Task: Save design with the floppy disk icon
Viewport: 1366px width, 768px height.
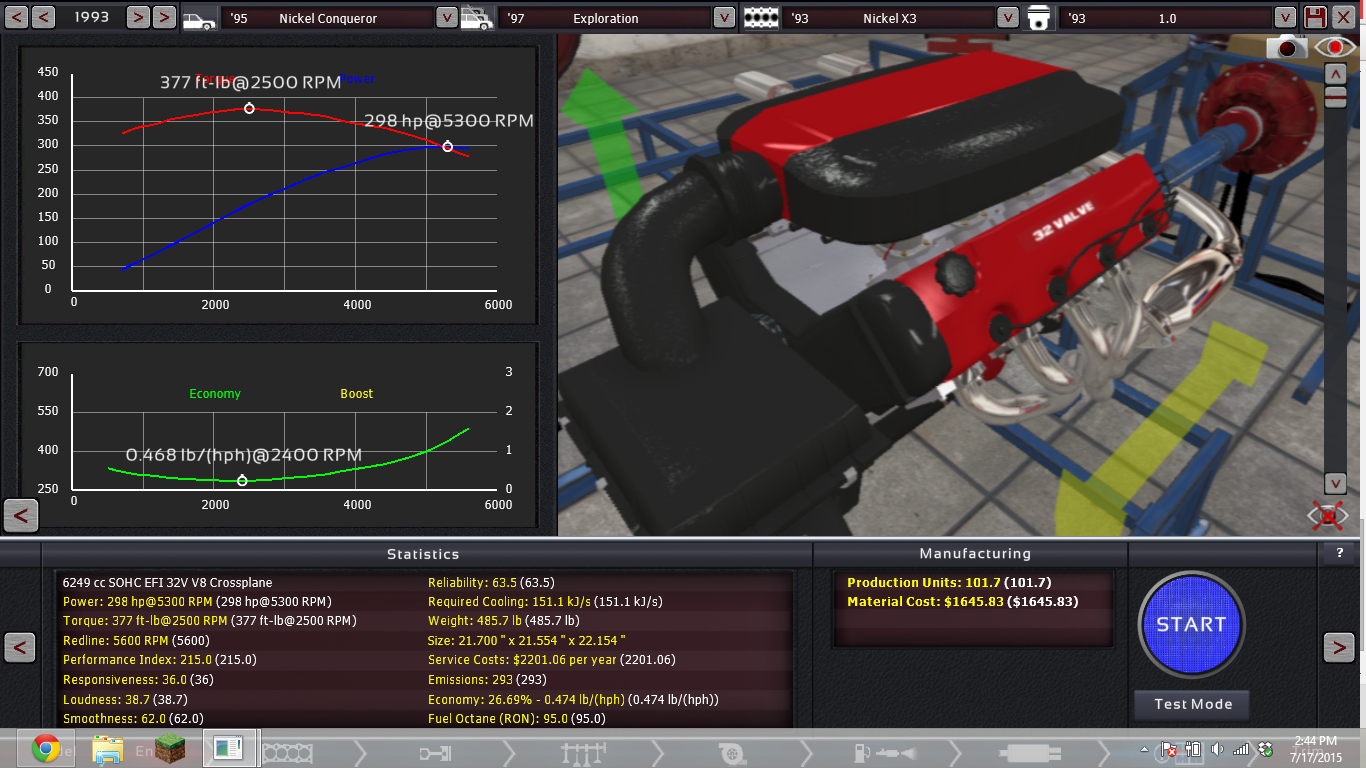Action: click(1315, 17)
